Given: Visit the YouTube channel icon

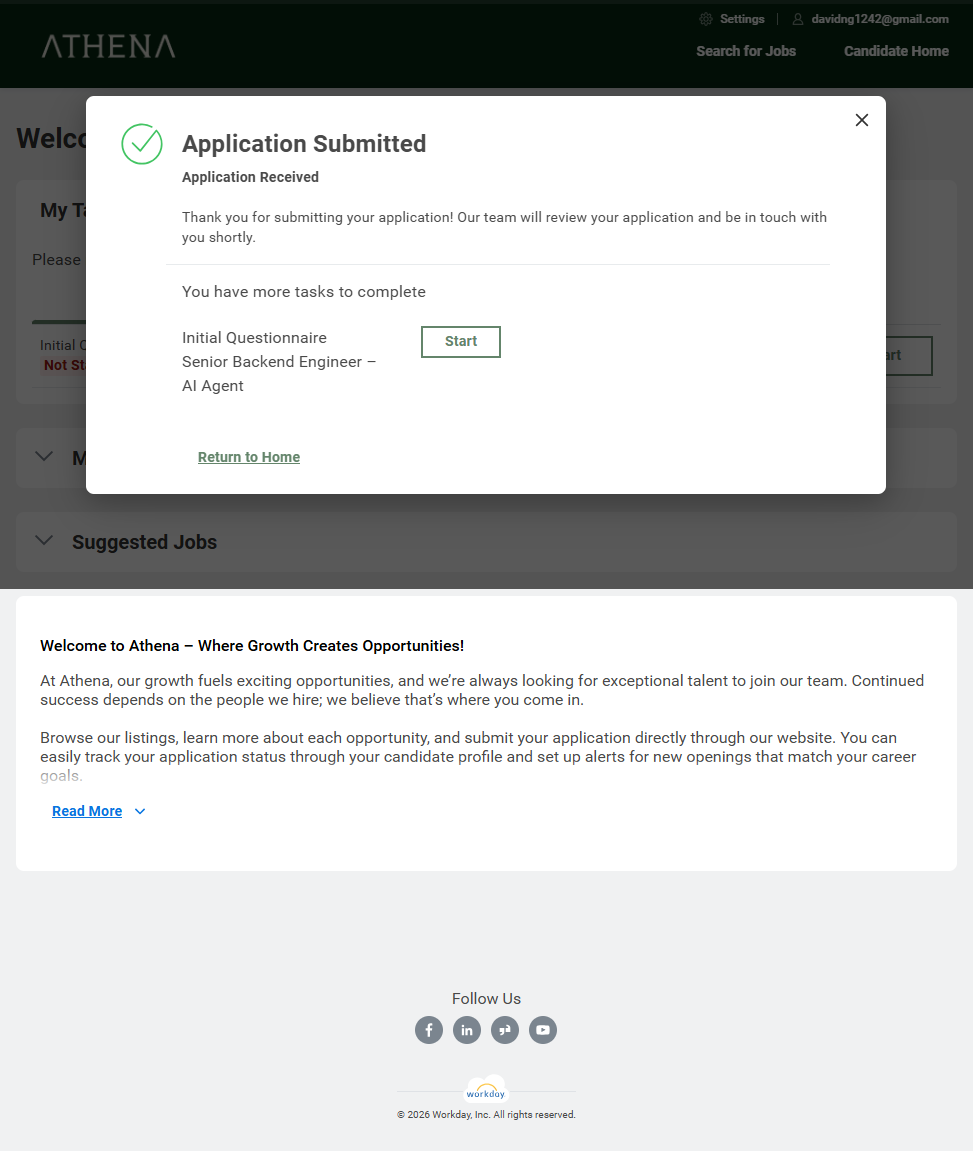Looking at the screenshot, I should point(543,1030).
